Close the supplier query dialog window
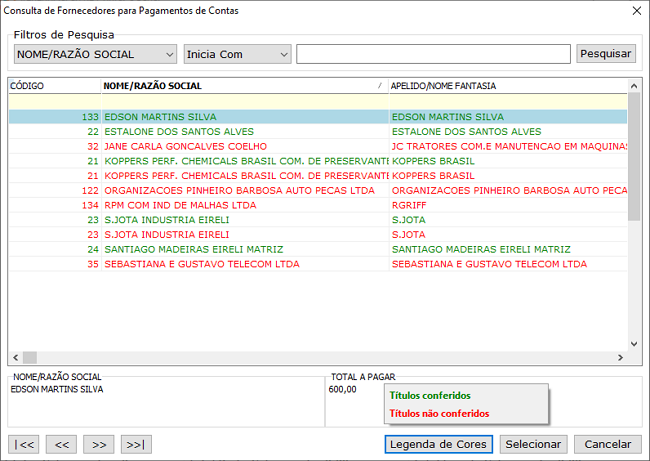 pos(636,11)
